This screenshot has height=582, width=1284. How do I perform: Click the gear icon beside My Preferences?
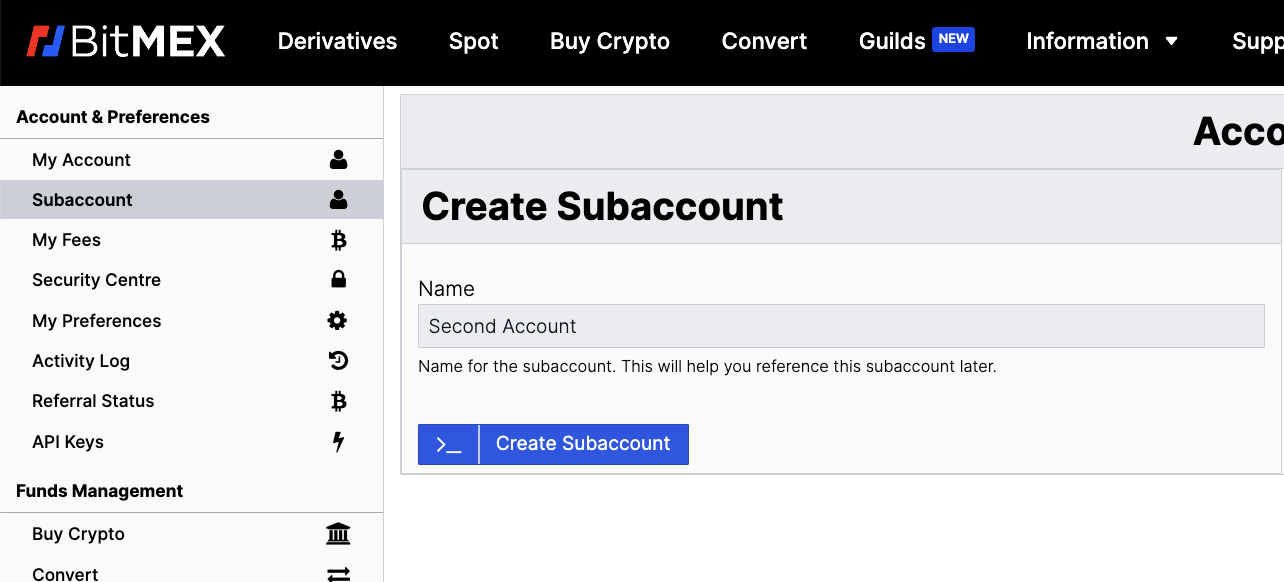338,320
